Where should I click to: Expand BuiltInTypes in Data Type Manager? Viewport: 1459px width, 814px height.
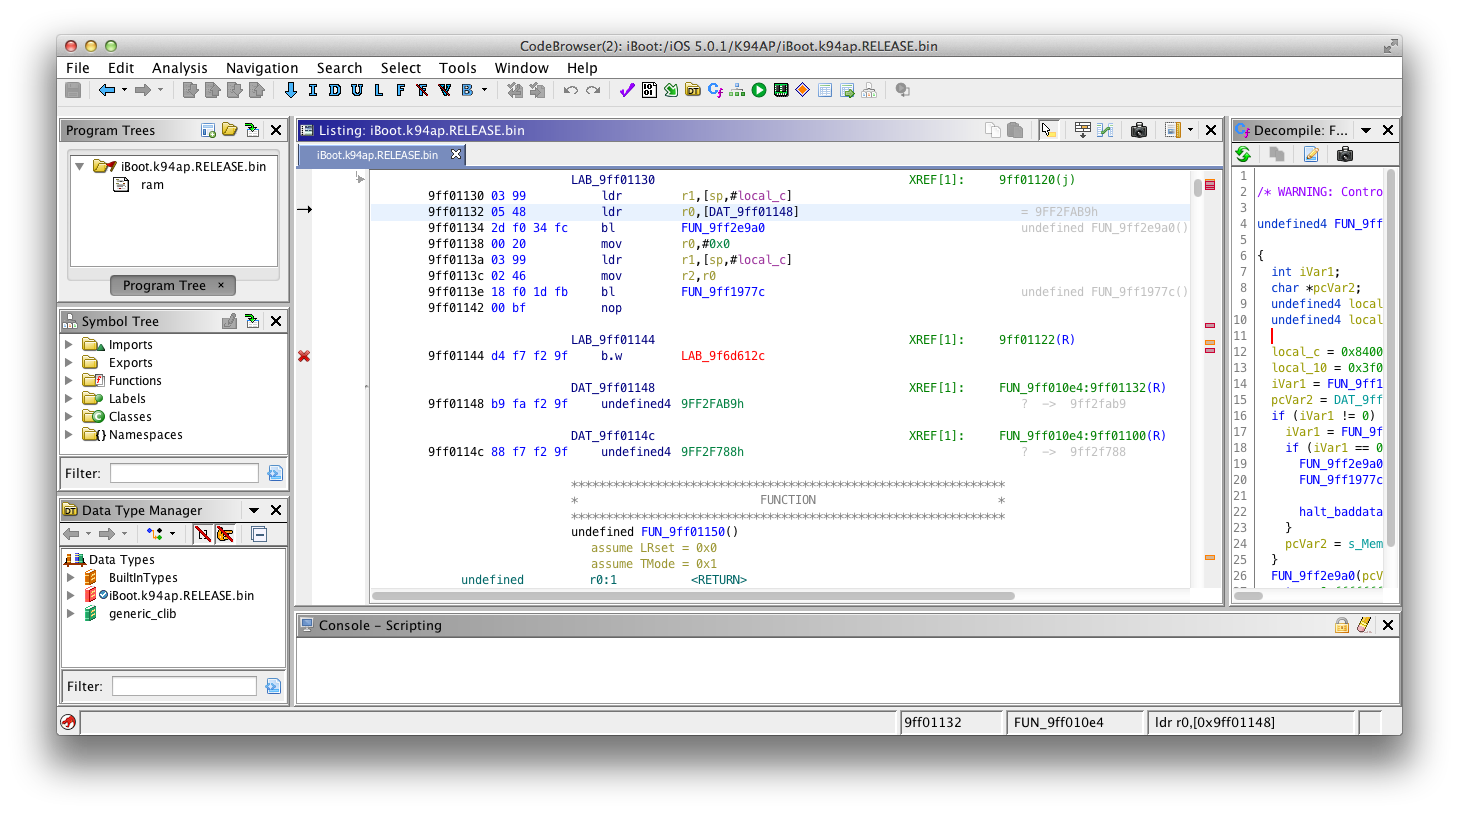(x=70, y=578)
